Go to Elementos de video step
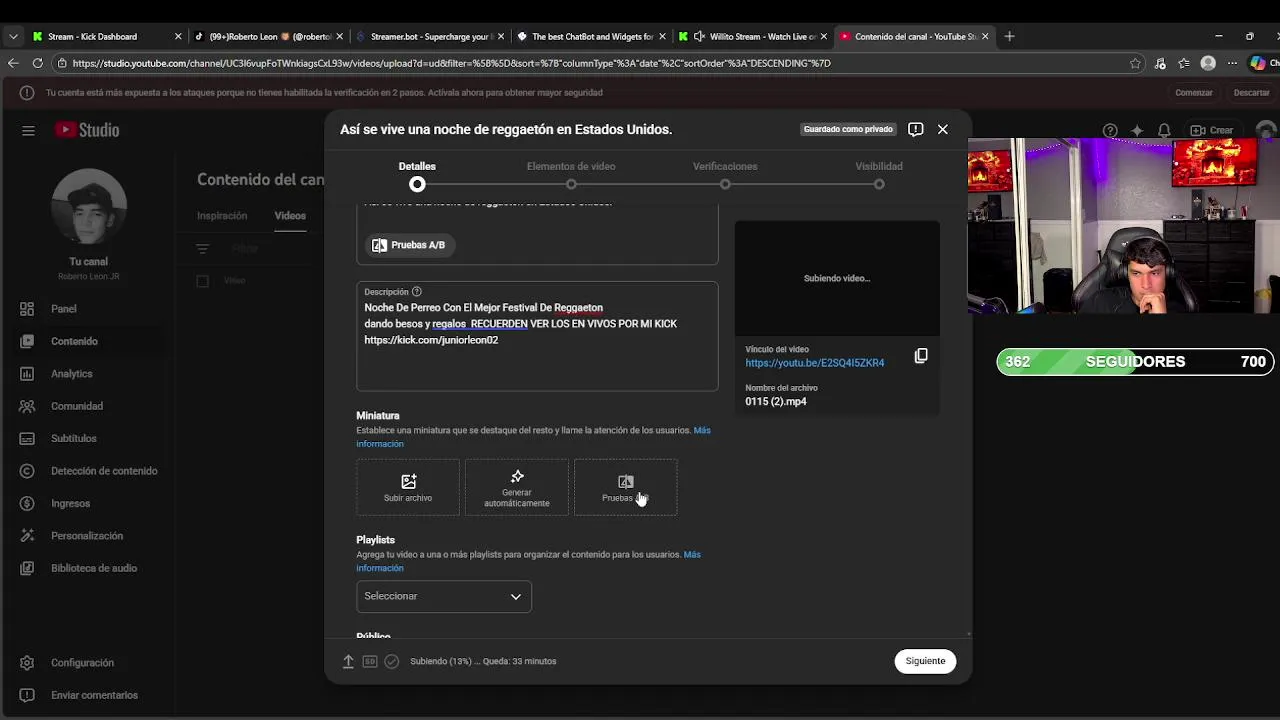 (x=571, y=175)
